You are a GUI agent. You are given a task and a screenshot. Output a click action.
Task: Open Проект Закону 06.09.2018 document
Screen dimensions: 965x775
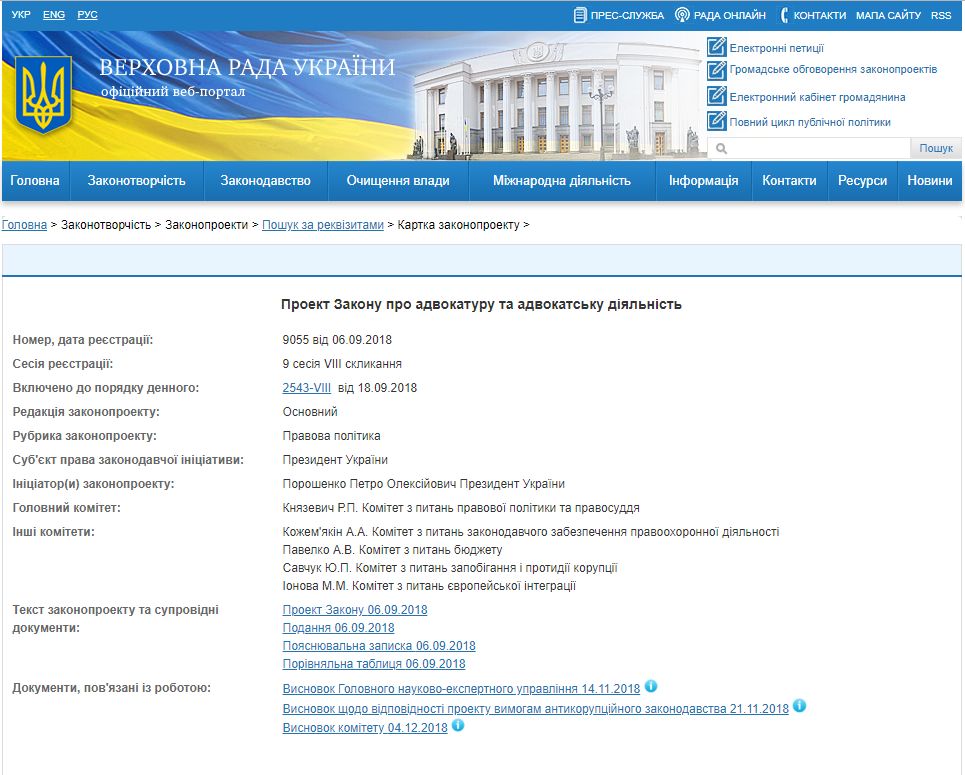click(355, 610)
